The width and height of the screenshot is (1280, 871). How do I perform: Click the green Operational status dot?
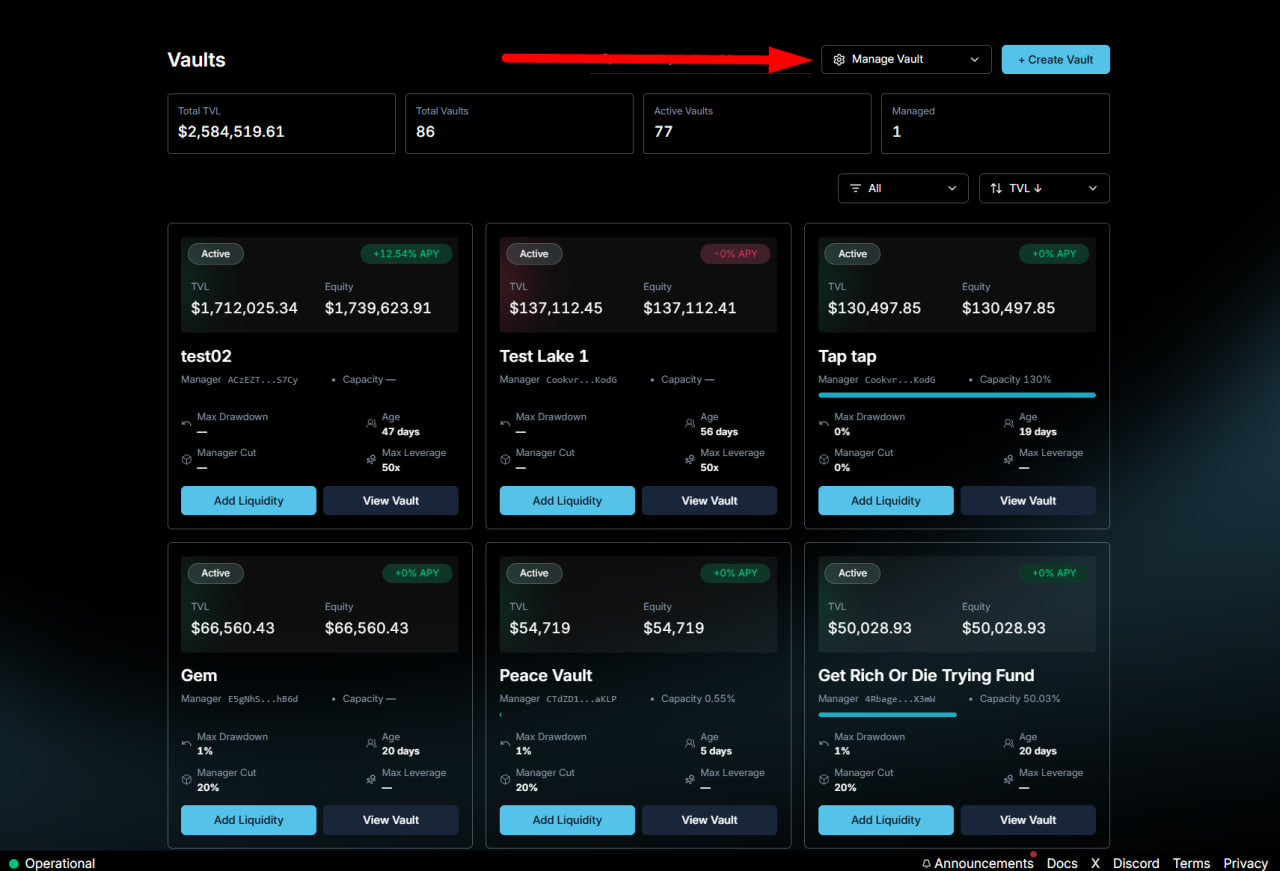coord(14,864)
